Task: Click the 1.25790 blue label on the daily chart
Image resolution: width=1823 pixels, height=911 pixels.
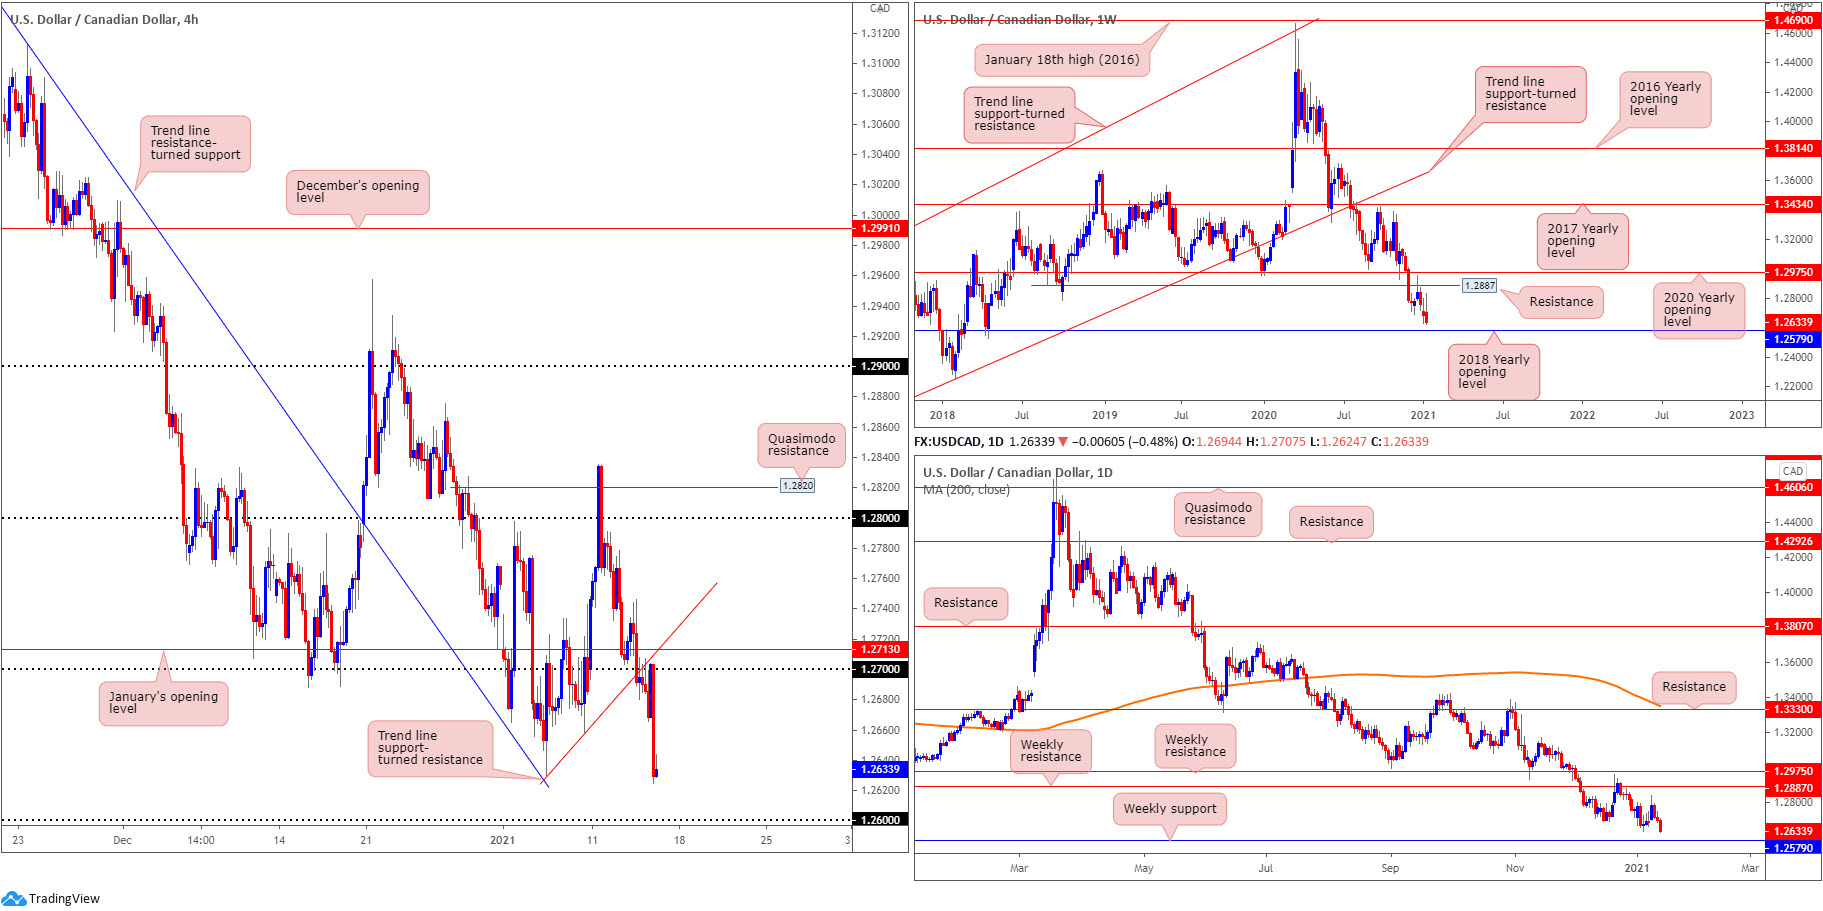Action: 1793,848
